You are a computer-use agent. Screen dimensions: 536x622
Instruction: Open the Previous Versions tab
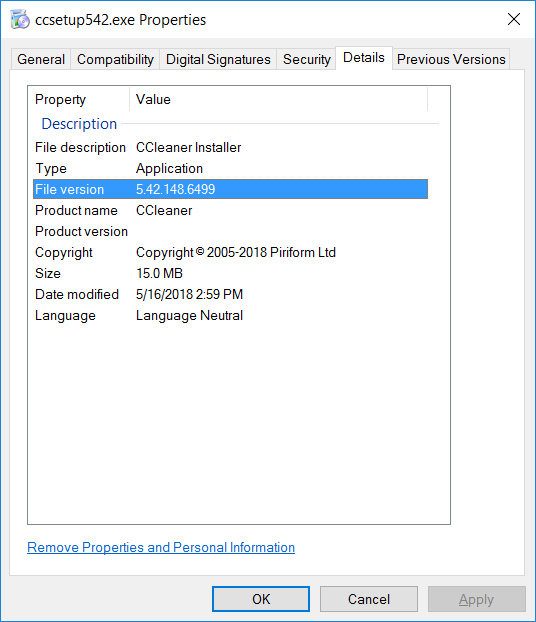coord(451,60)
